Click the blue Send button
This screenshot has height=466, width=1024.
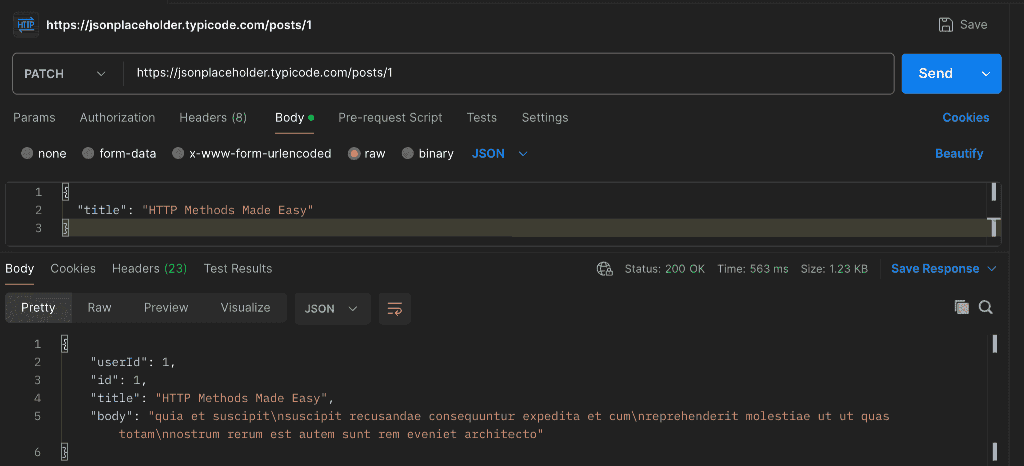tap(936, 74)
